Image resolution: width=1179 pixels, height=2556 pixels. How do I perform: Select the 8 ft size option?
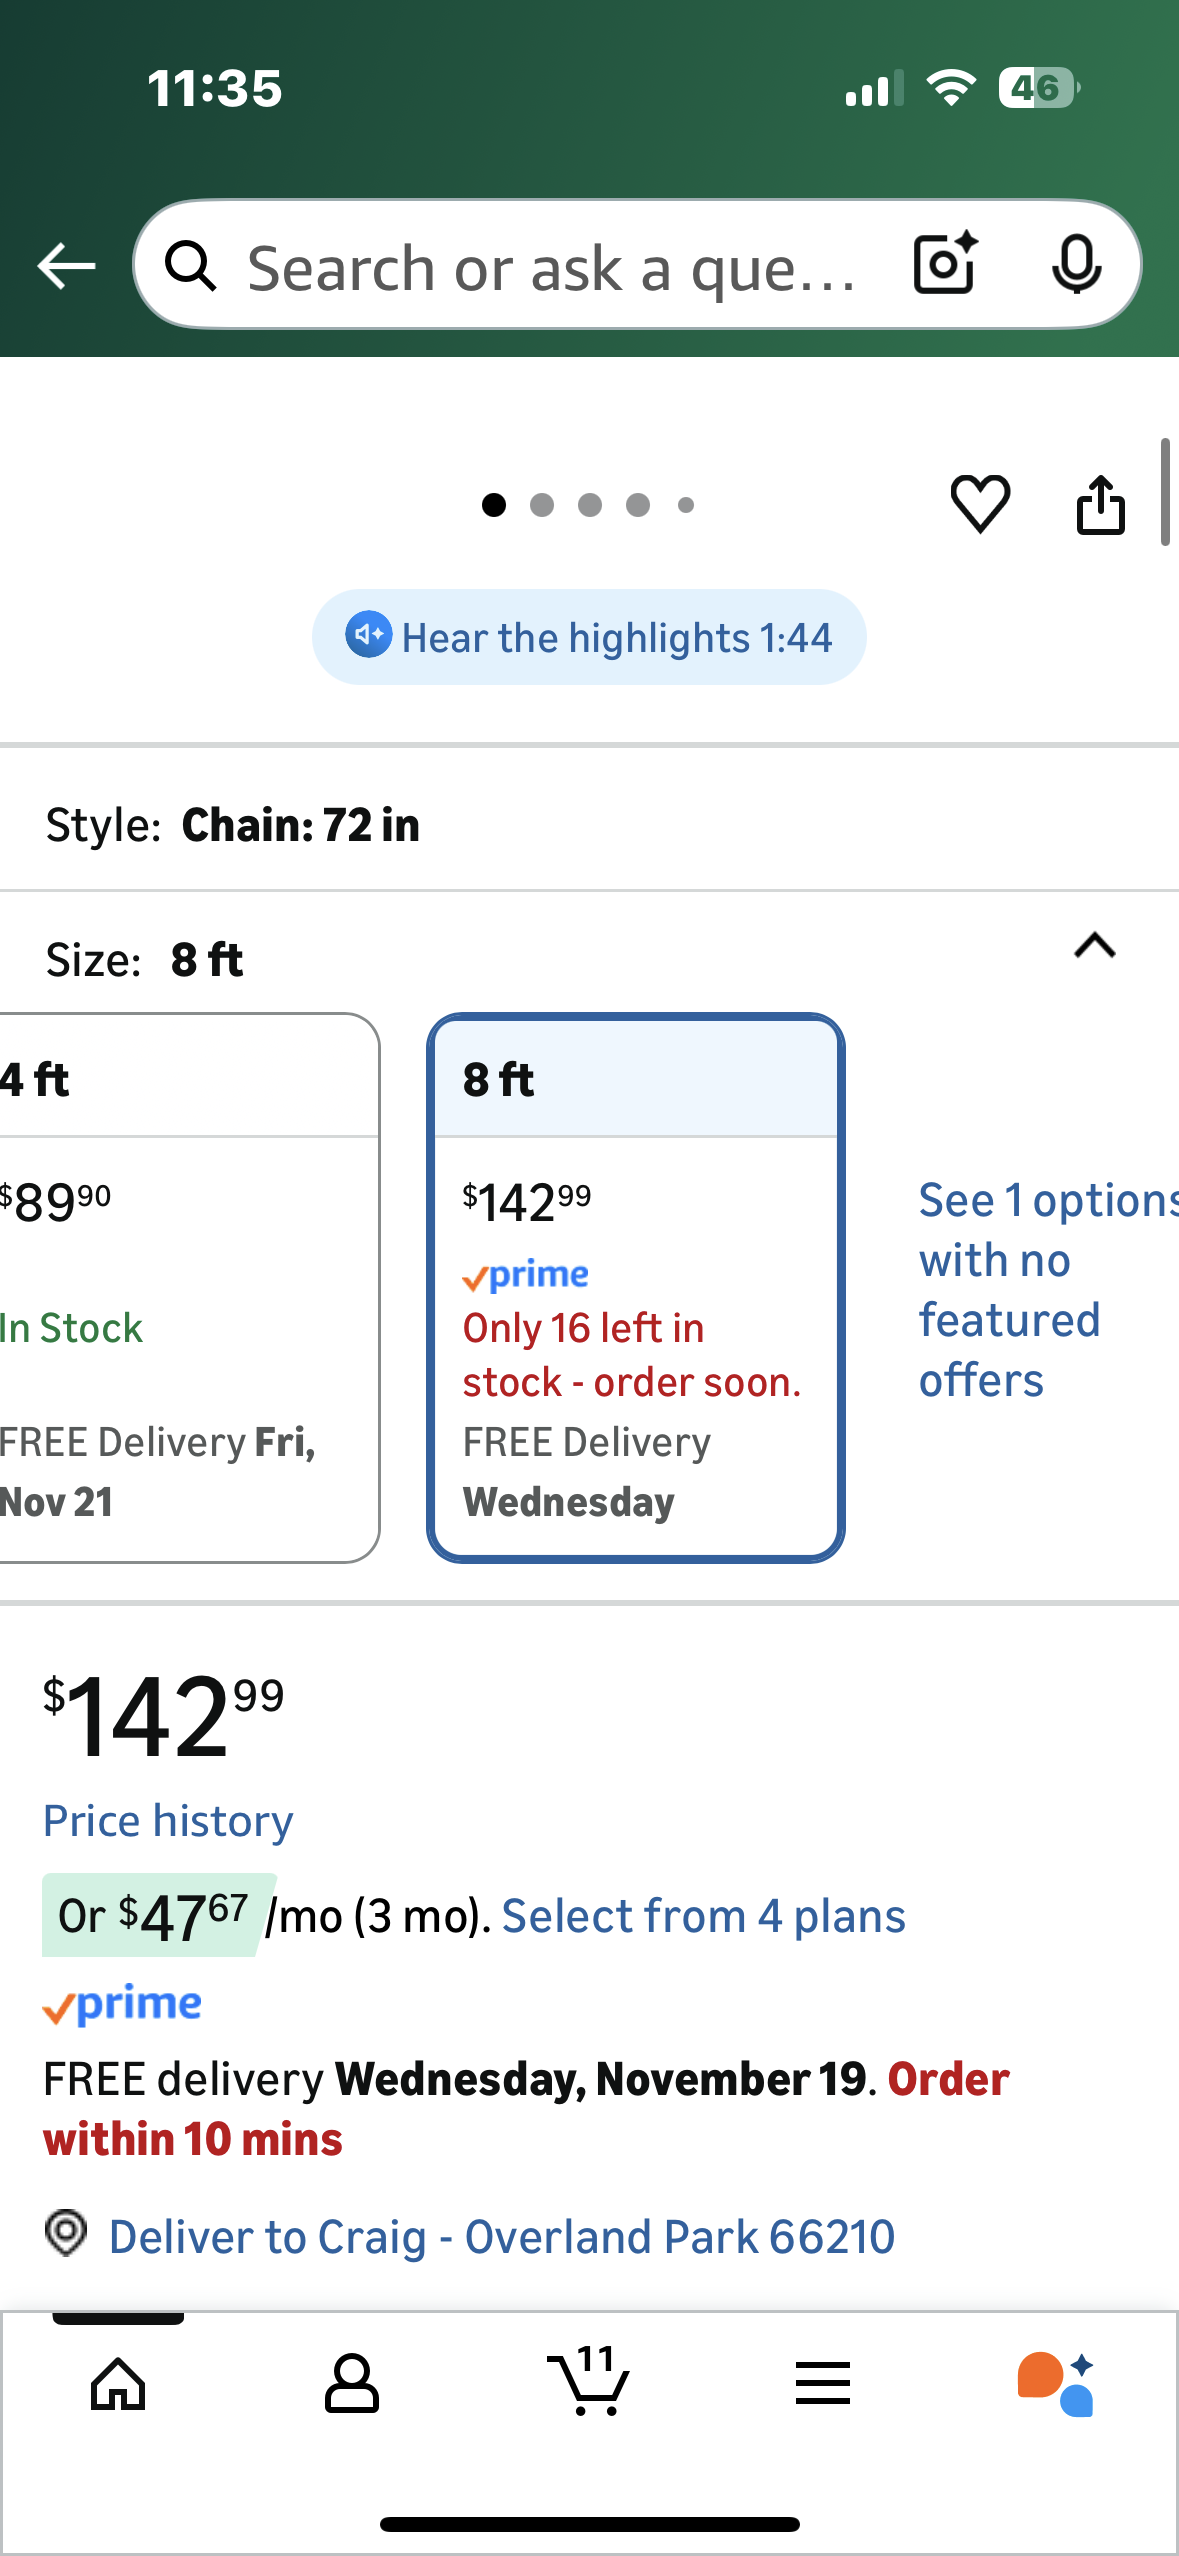(x=636, y=1286)
